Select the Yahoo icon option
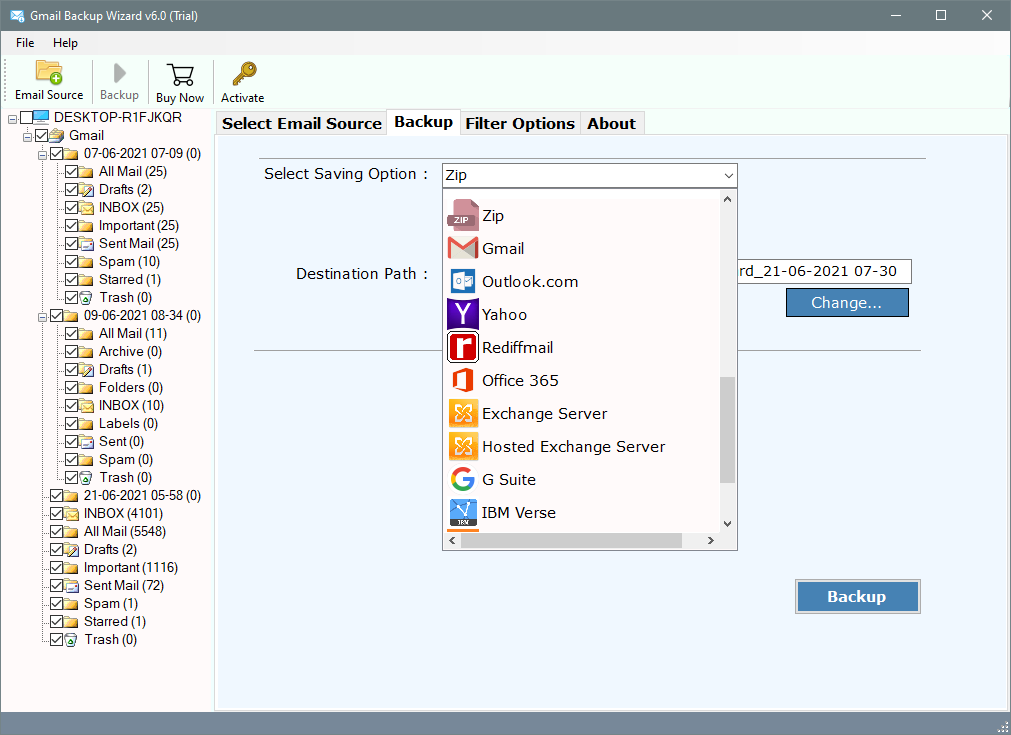 point(463,314)
